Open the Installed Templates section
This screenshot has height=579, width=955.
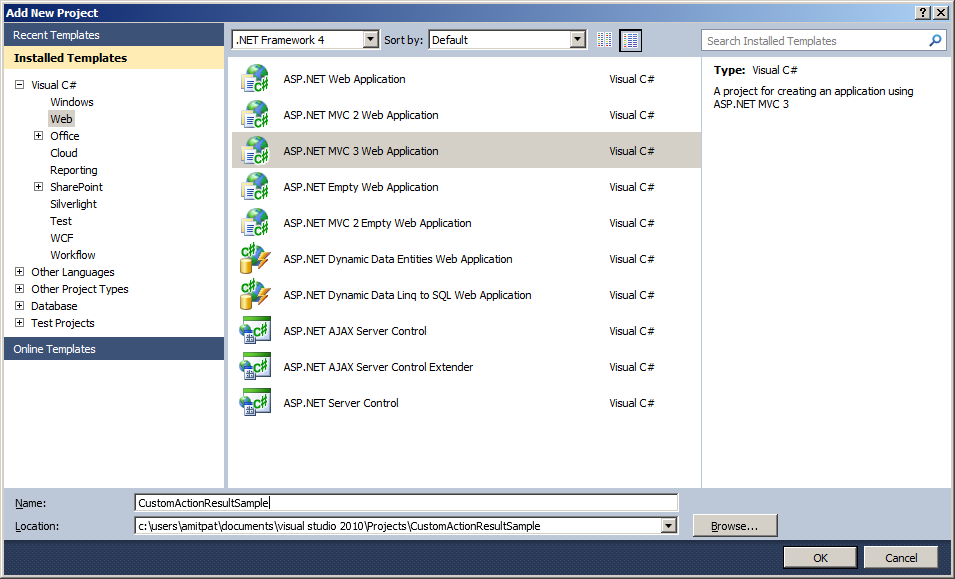coord(114,58)
